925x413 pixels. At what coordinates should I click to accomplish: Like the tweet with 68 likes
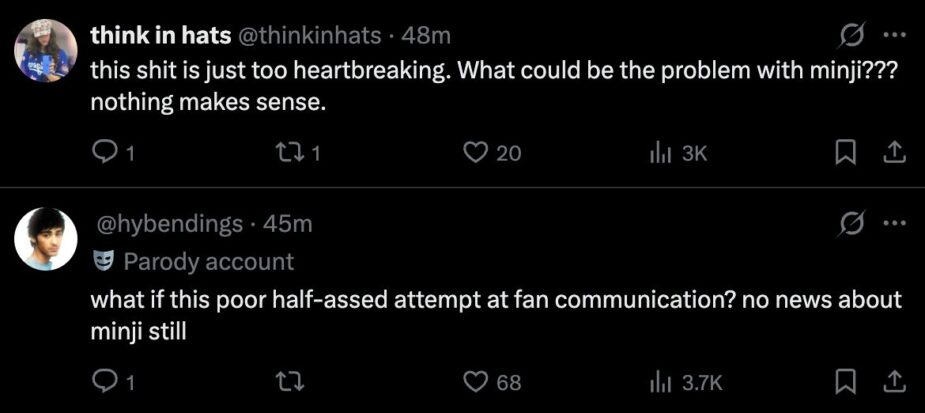click(474, 381)
